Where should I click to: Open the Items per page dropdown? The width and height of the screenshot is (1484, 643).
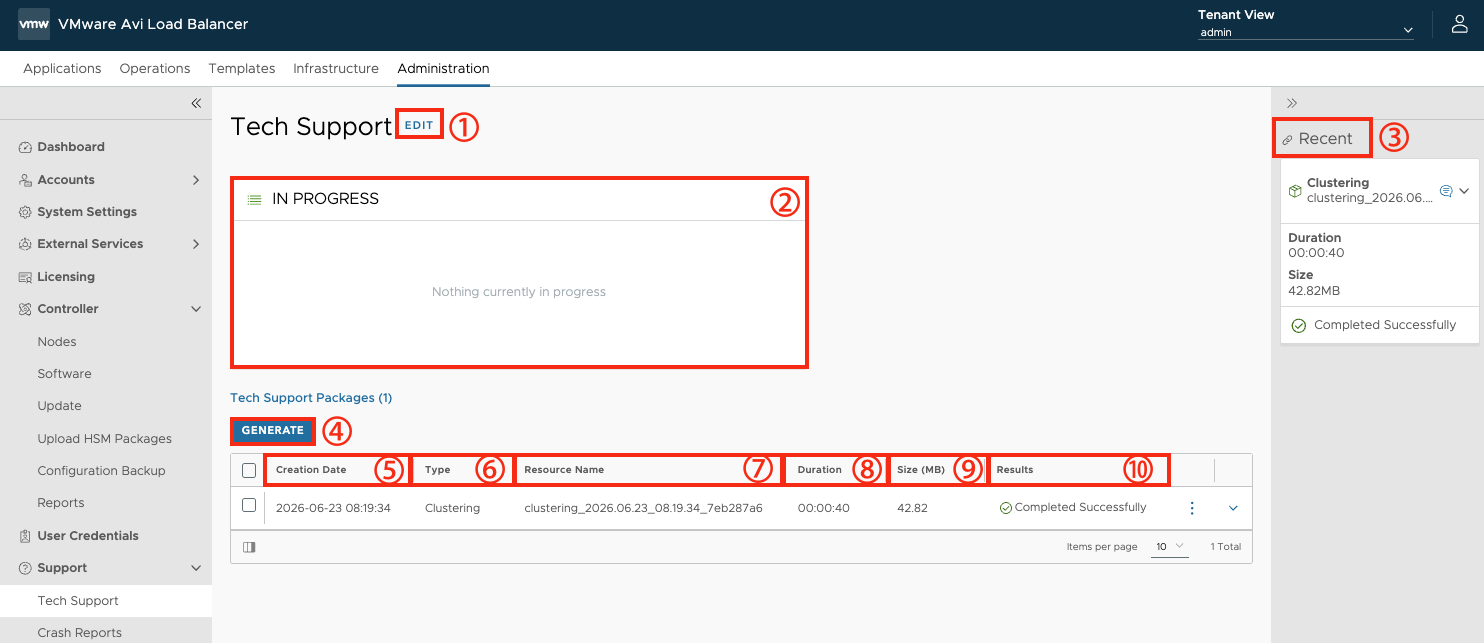1170,547
